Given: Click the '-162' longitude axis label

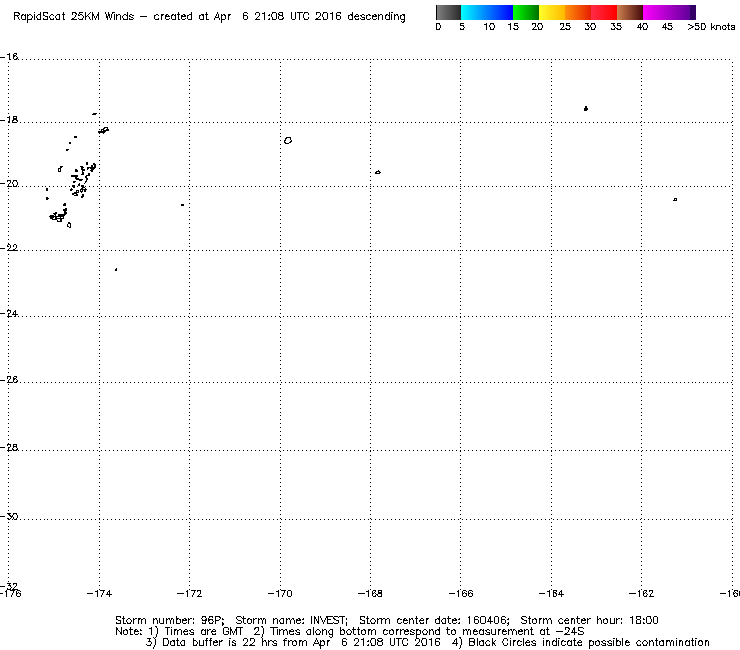Looking at the screenshot, I should [x=641, y=593].
